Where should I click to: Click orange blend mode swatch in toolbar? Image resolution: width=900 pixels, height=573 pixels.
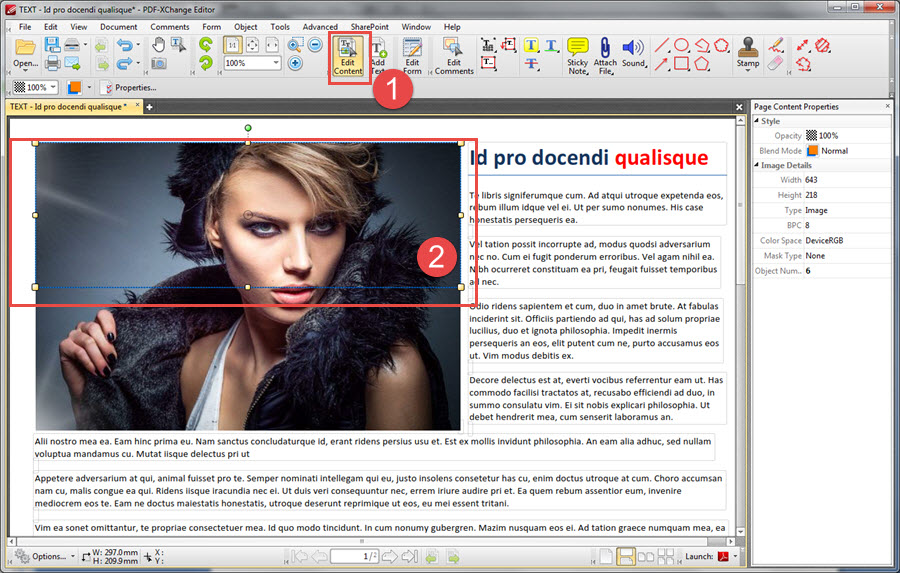click(x=74, y=87)
